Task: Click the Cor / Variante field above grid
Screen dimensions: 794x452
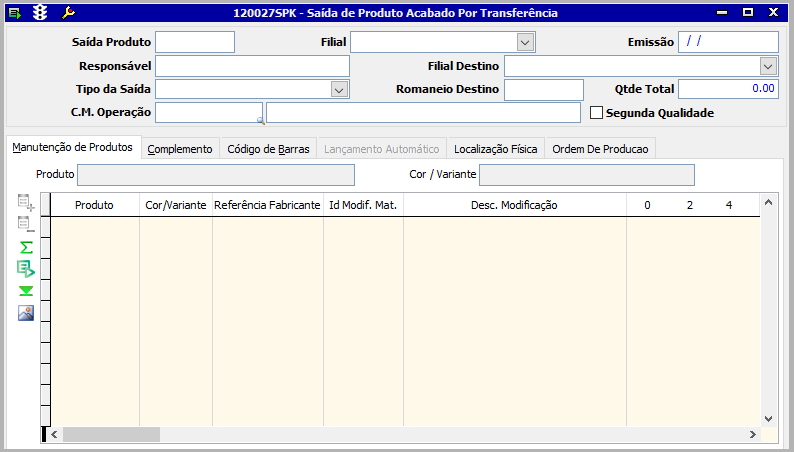Action: pos(587,175)
